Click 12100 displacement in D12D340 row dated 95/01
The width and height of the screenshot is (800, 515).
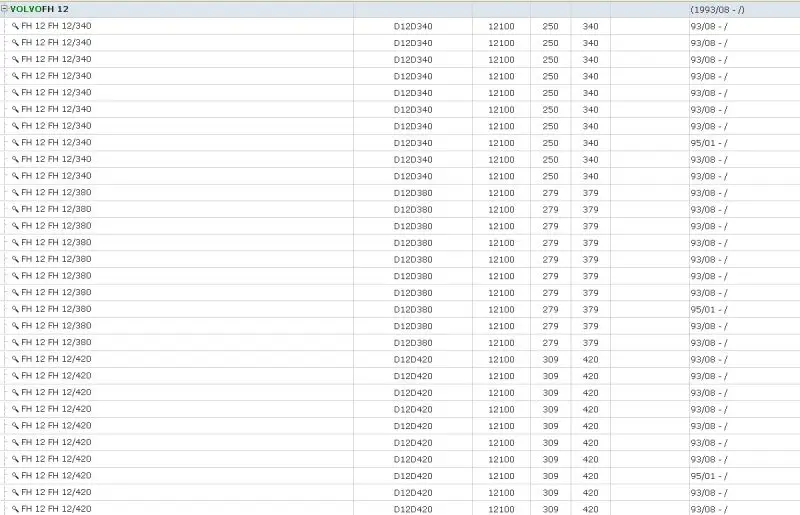[501, 143]
